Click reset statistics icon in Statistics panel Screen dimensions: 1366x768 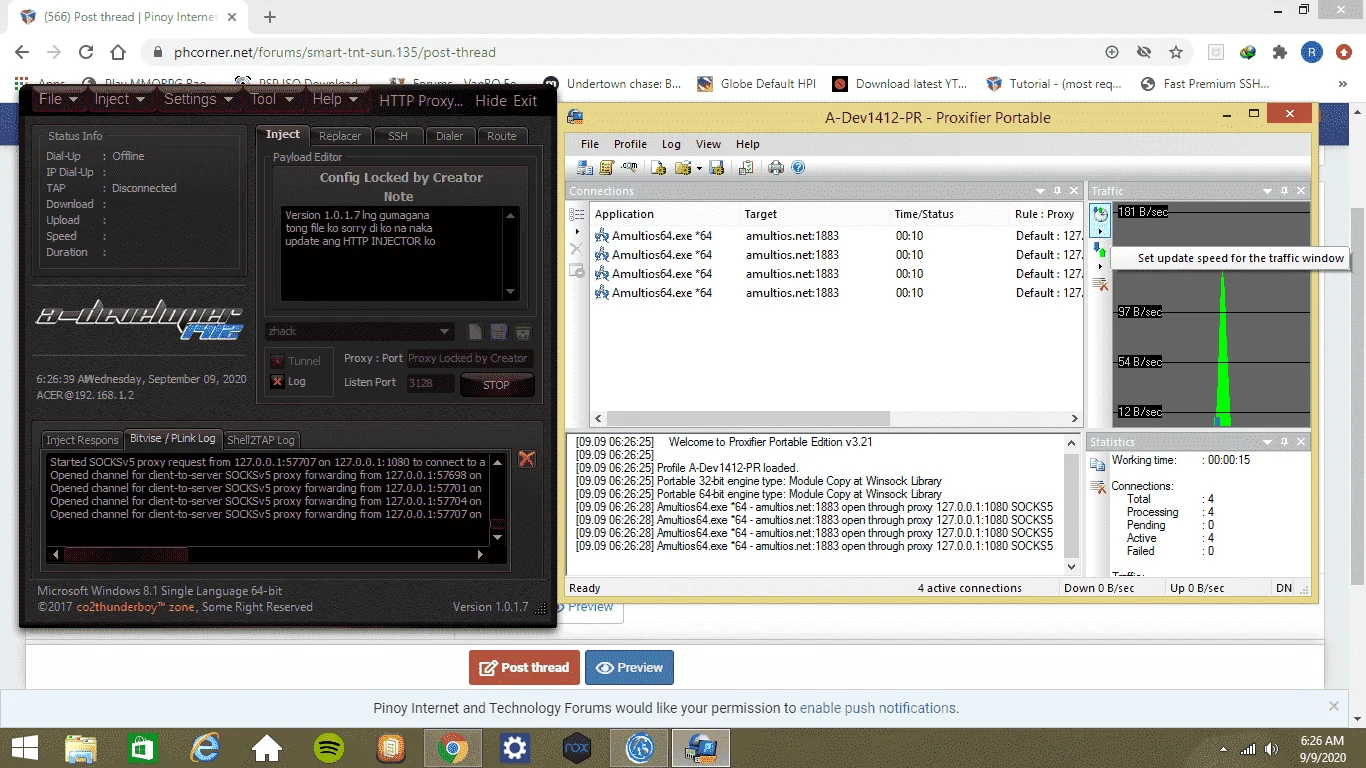1097,487
